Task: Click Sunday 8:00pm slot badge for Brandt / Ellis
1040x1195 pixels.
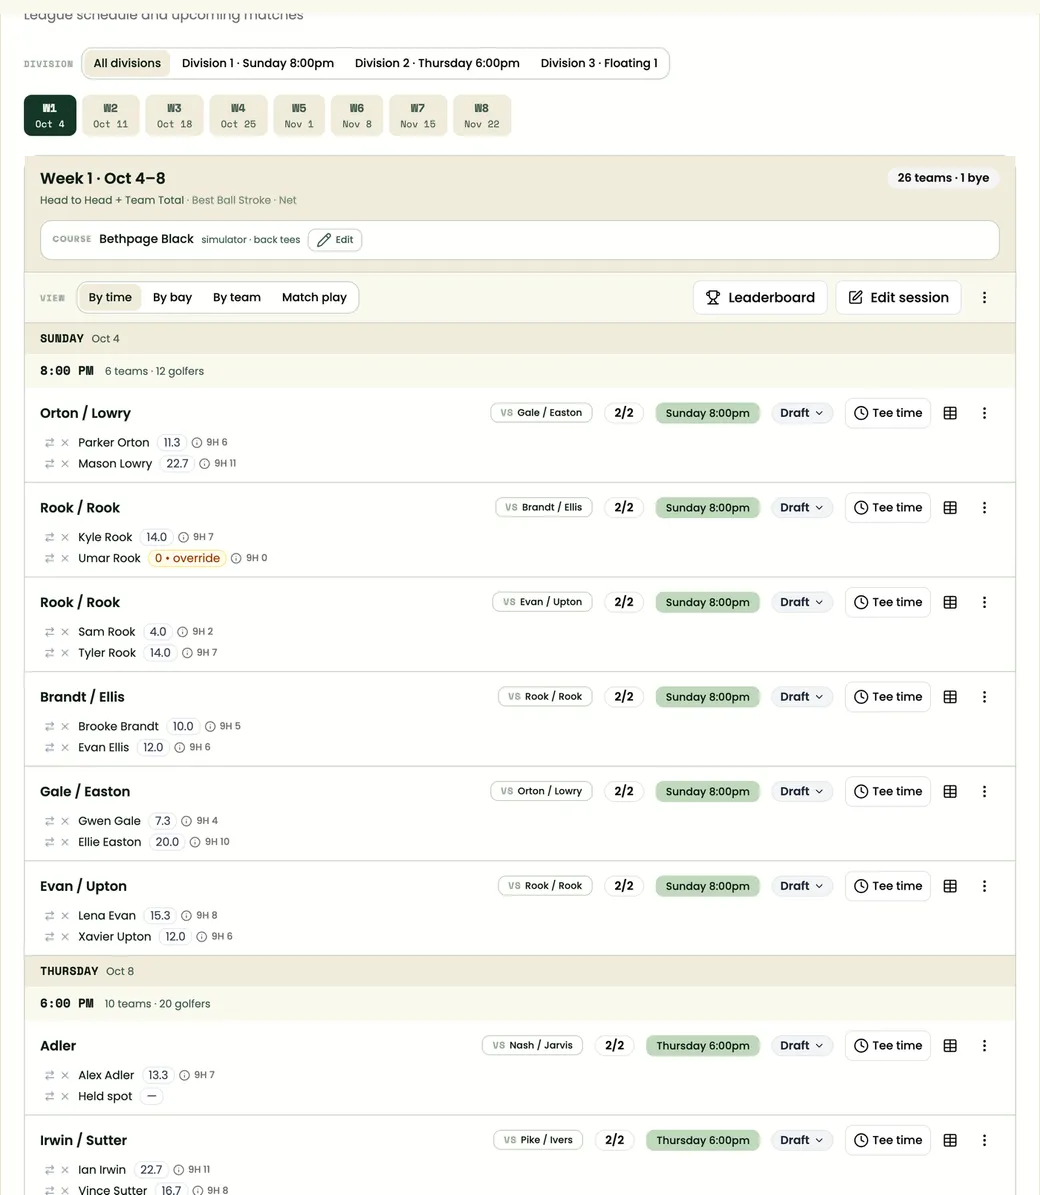Action: point(707,697)
